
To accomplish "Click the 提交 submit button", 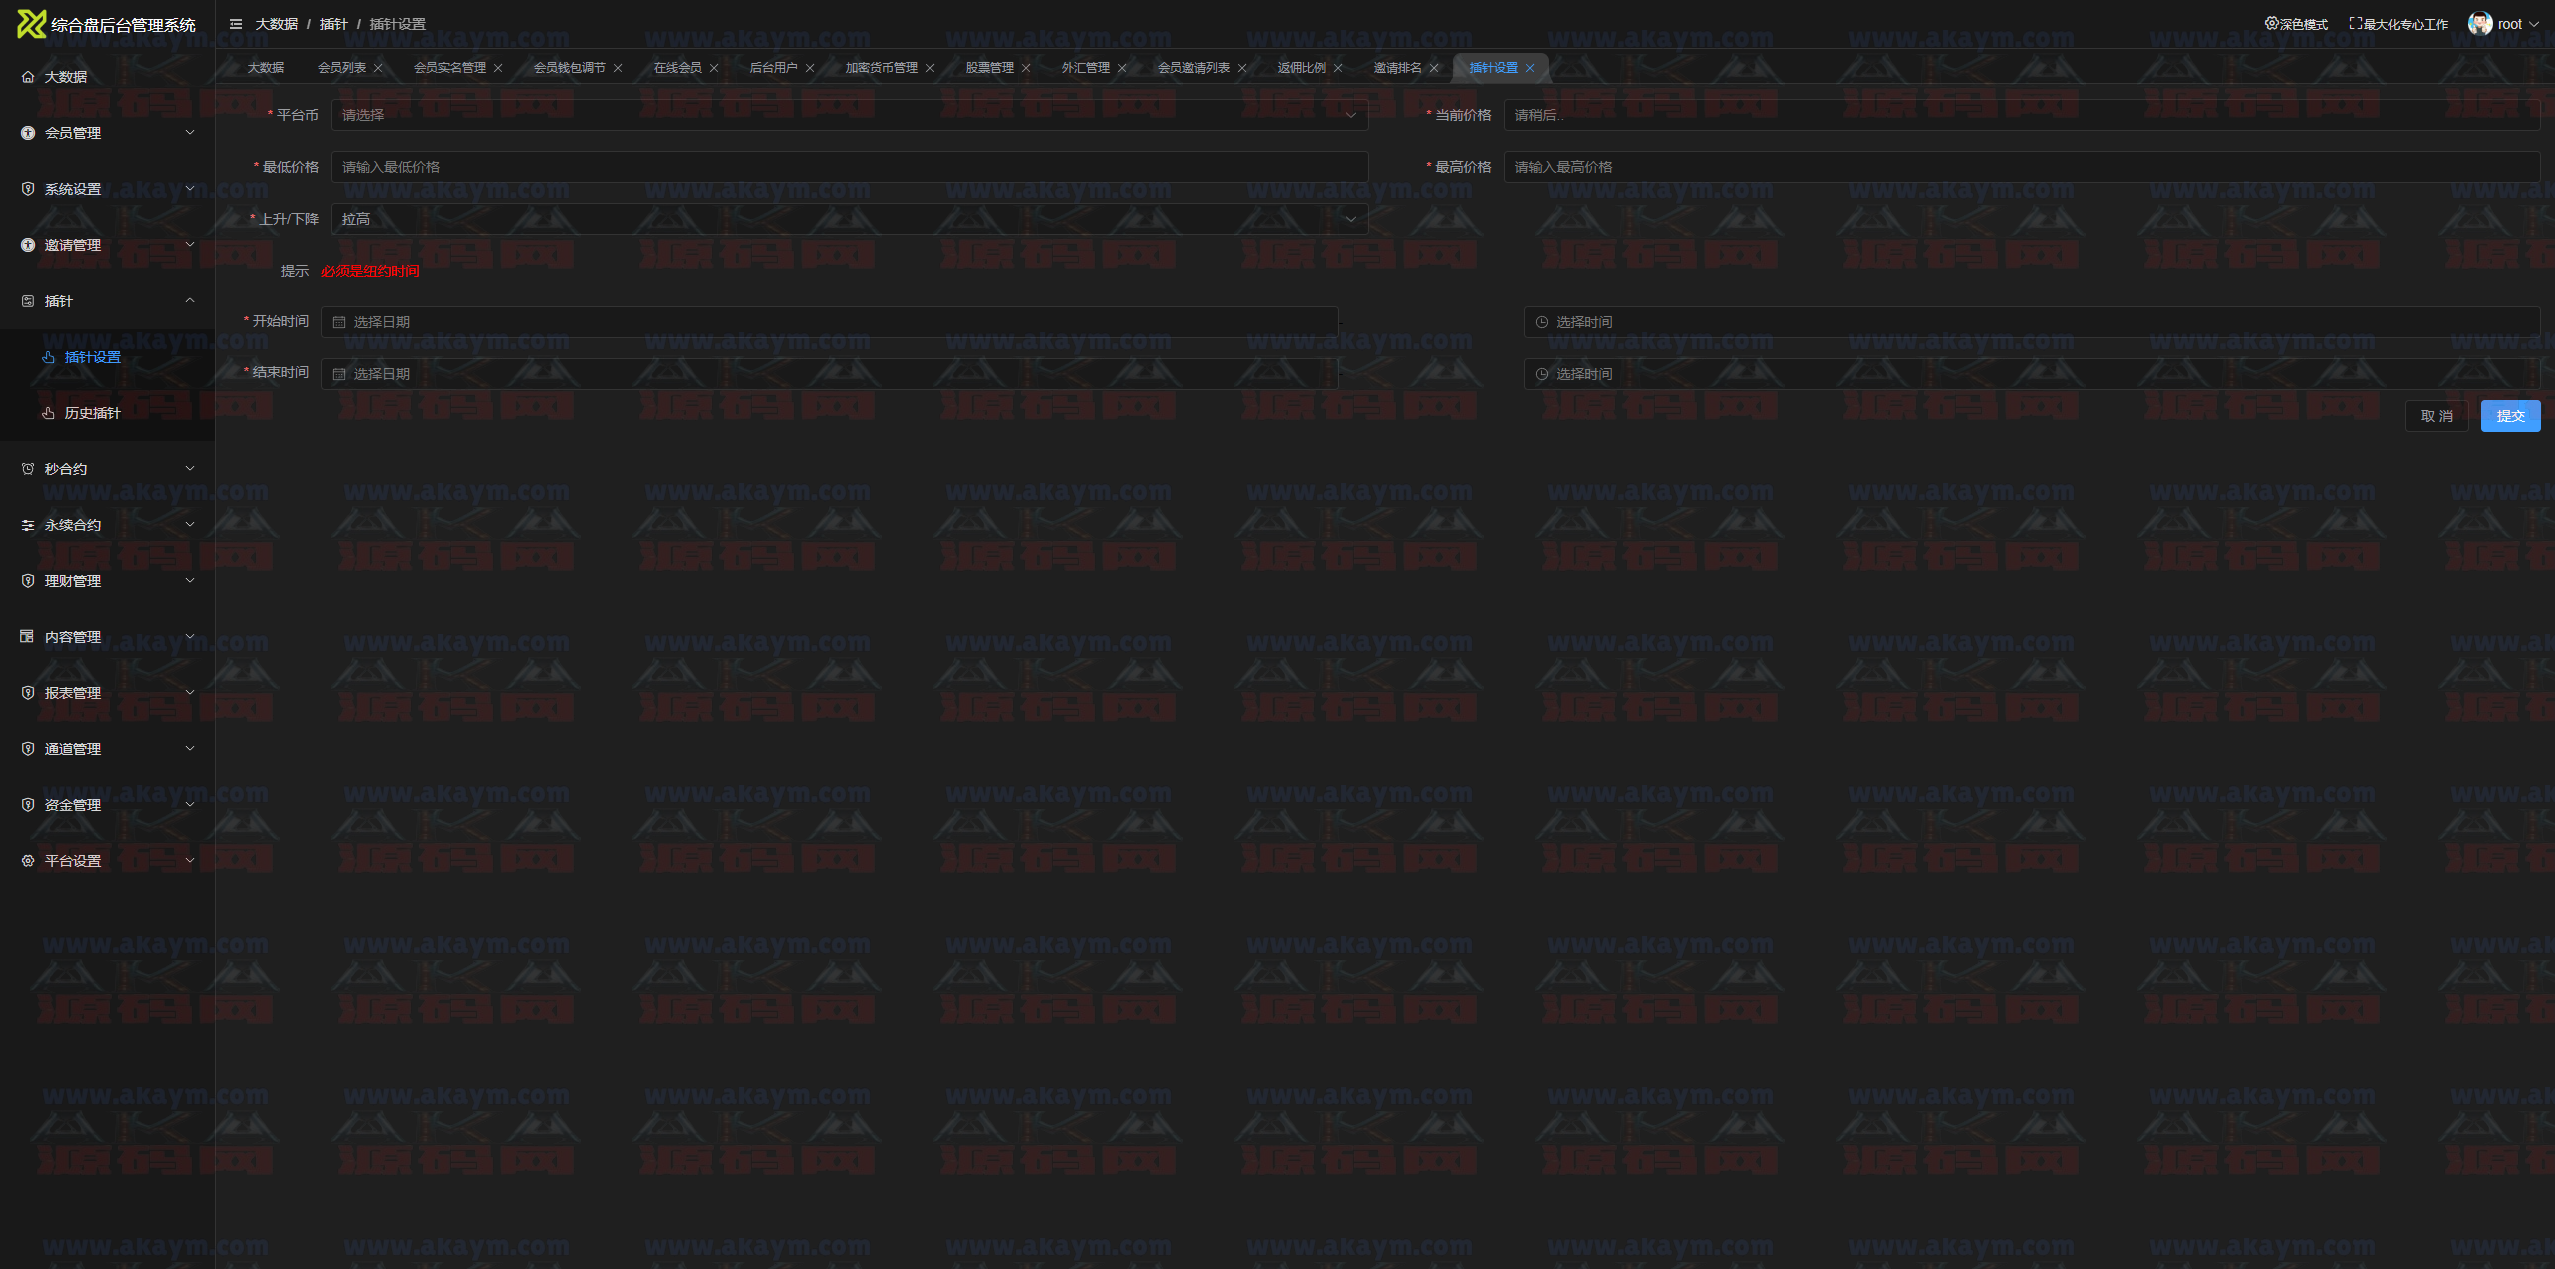I will click(2509, 416).
